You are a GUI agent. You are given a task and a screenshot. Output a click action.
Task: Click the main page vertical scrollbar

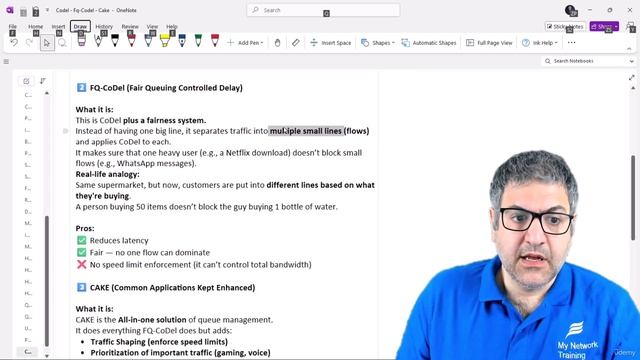pos(633,198)
